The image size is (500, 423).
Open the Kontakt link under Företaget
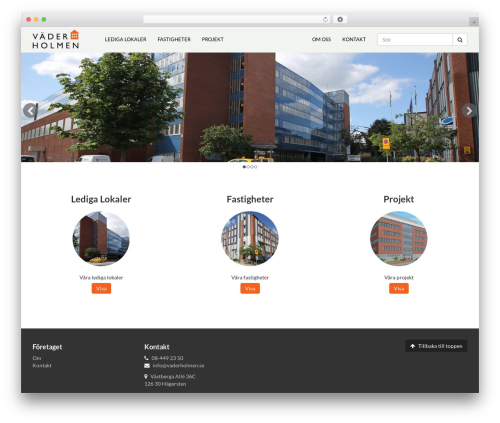[42, 366]
